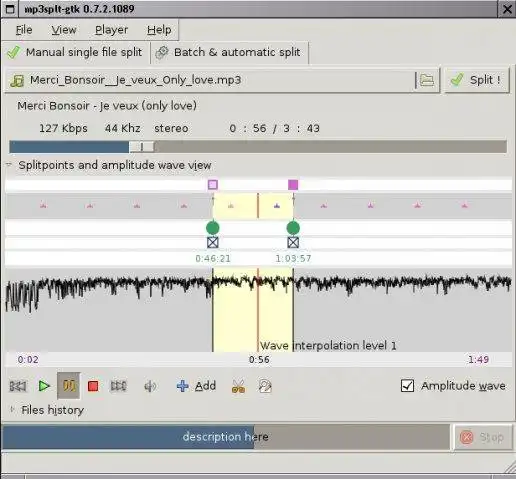Start playback with the green play button
This screenshot has height=479, width=516.
tap(44, 386)
